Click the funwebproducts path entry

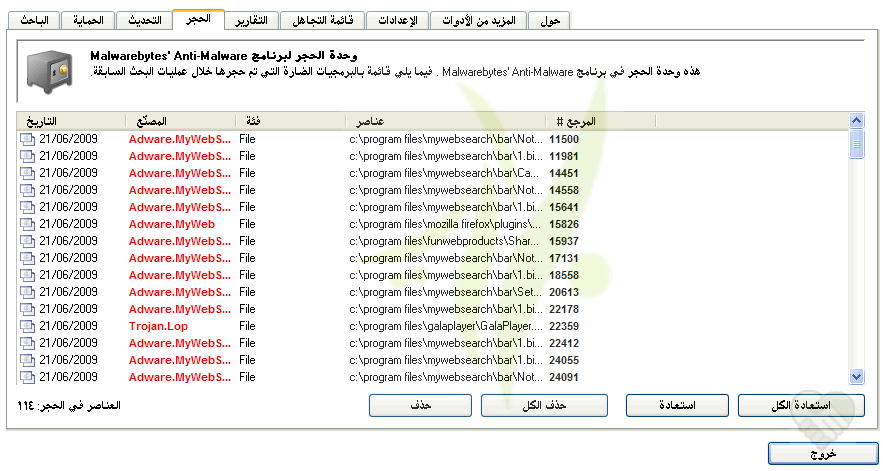(444, 241)
